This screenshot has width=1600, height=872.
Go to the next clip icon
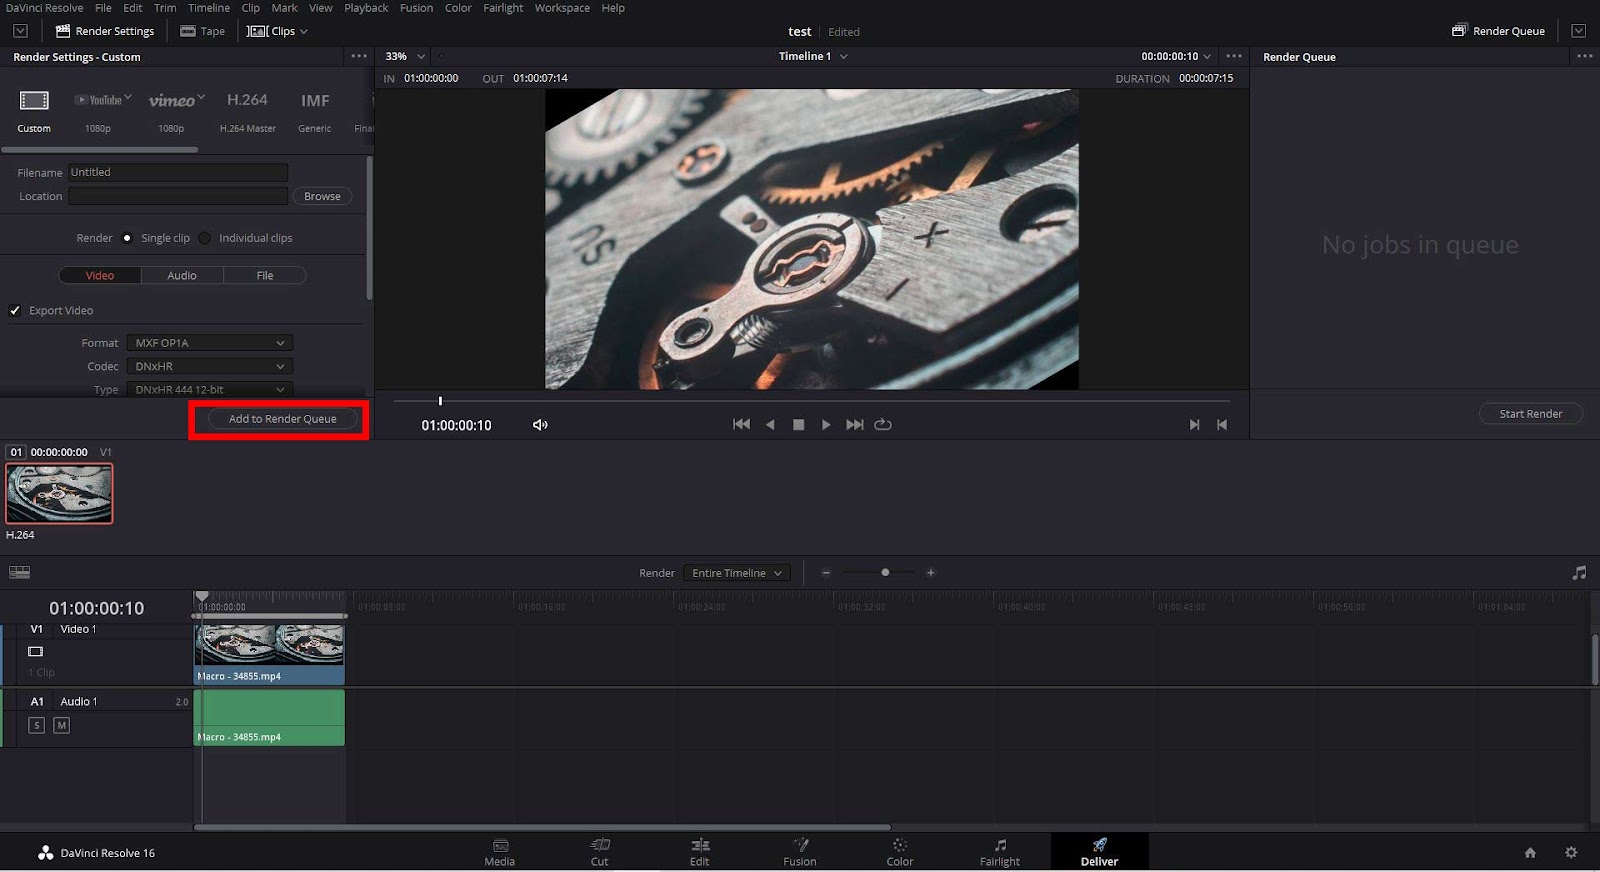[1194, 425]
